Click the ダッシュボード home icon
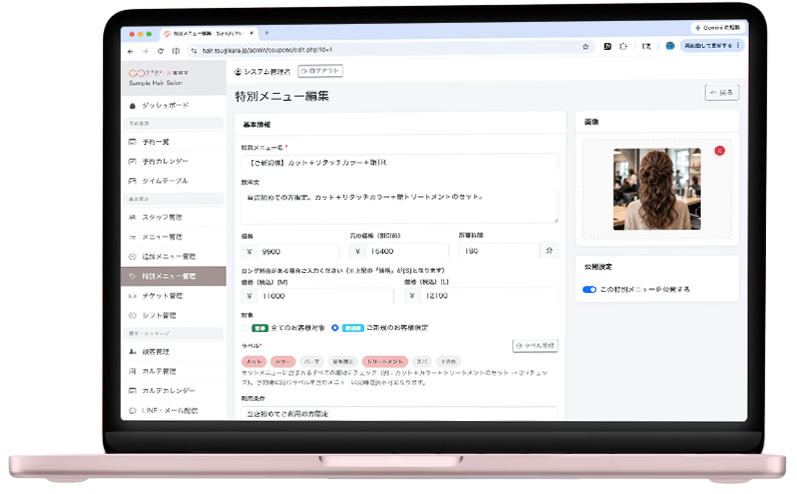797x494 pixels. pyautogui.click(x=133, y=106)
